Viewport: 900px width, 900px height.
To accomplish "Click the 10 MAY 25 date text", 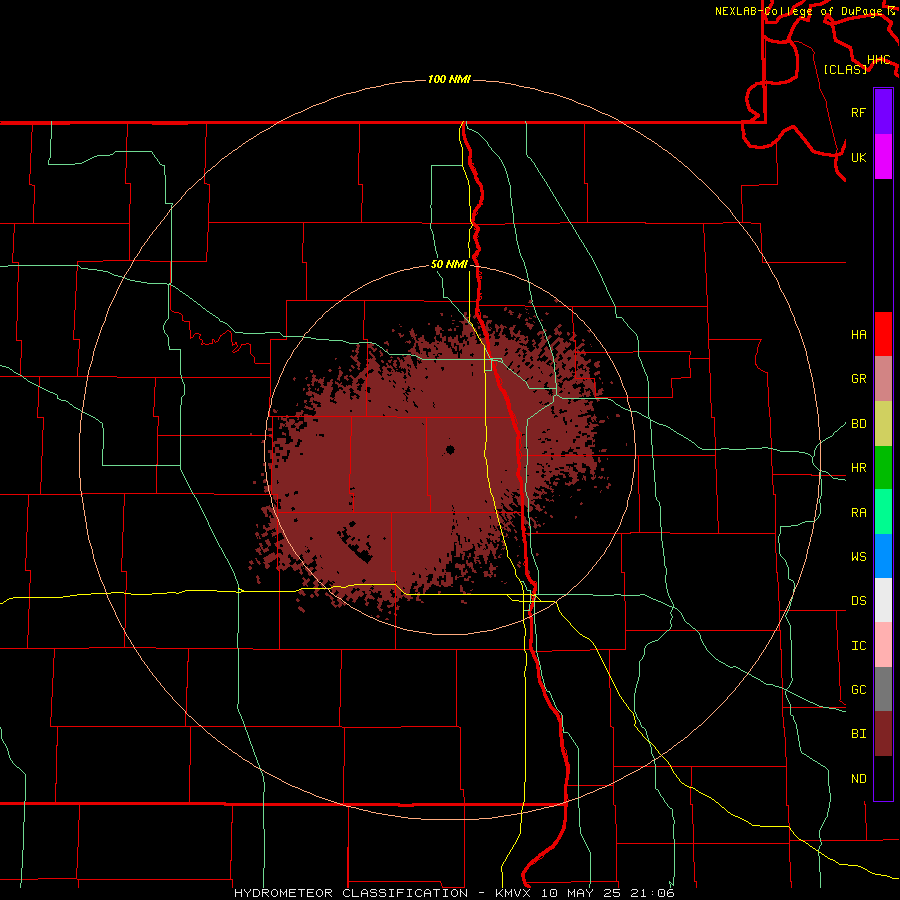I will coord(581,893).
